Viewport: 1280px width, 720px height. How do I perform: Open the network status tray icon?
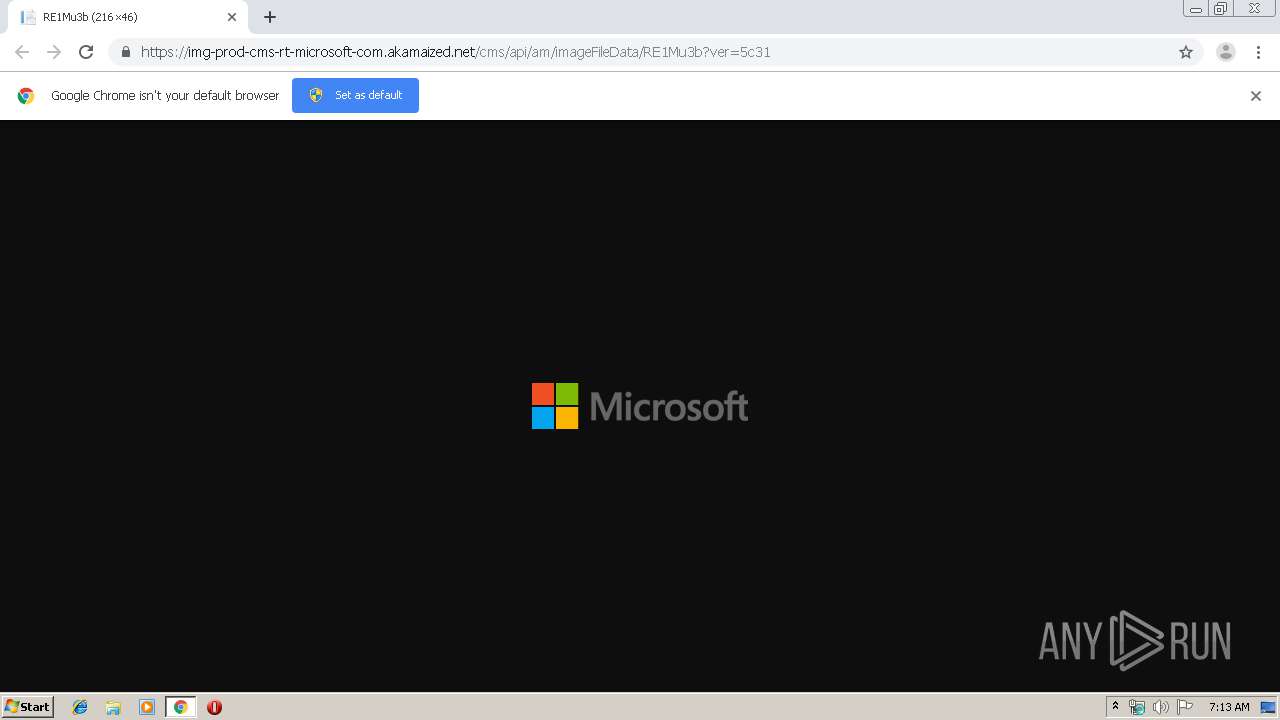click(x=1137, y=707)
